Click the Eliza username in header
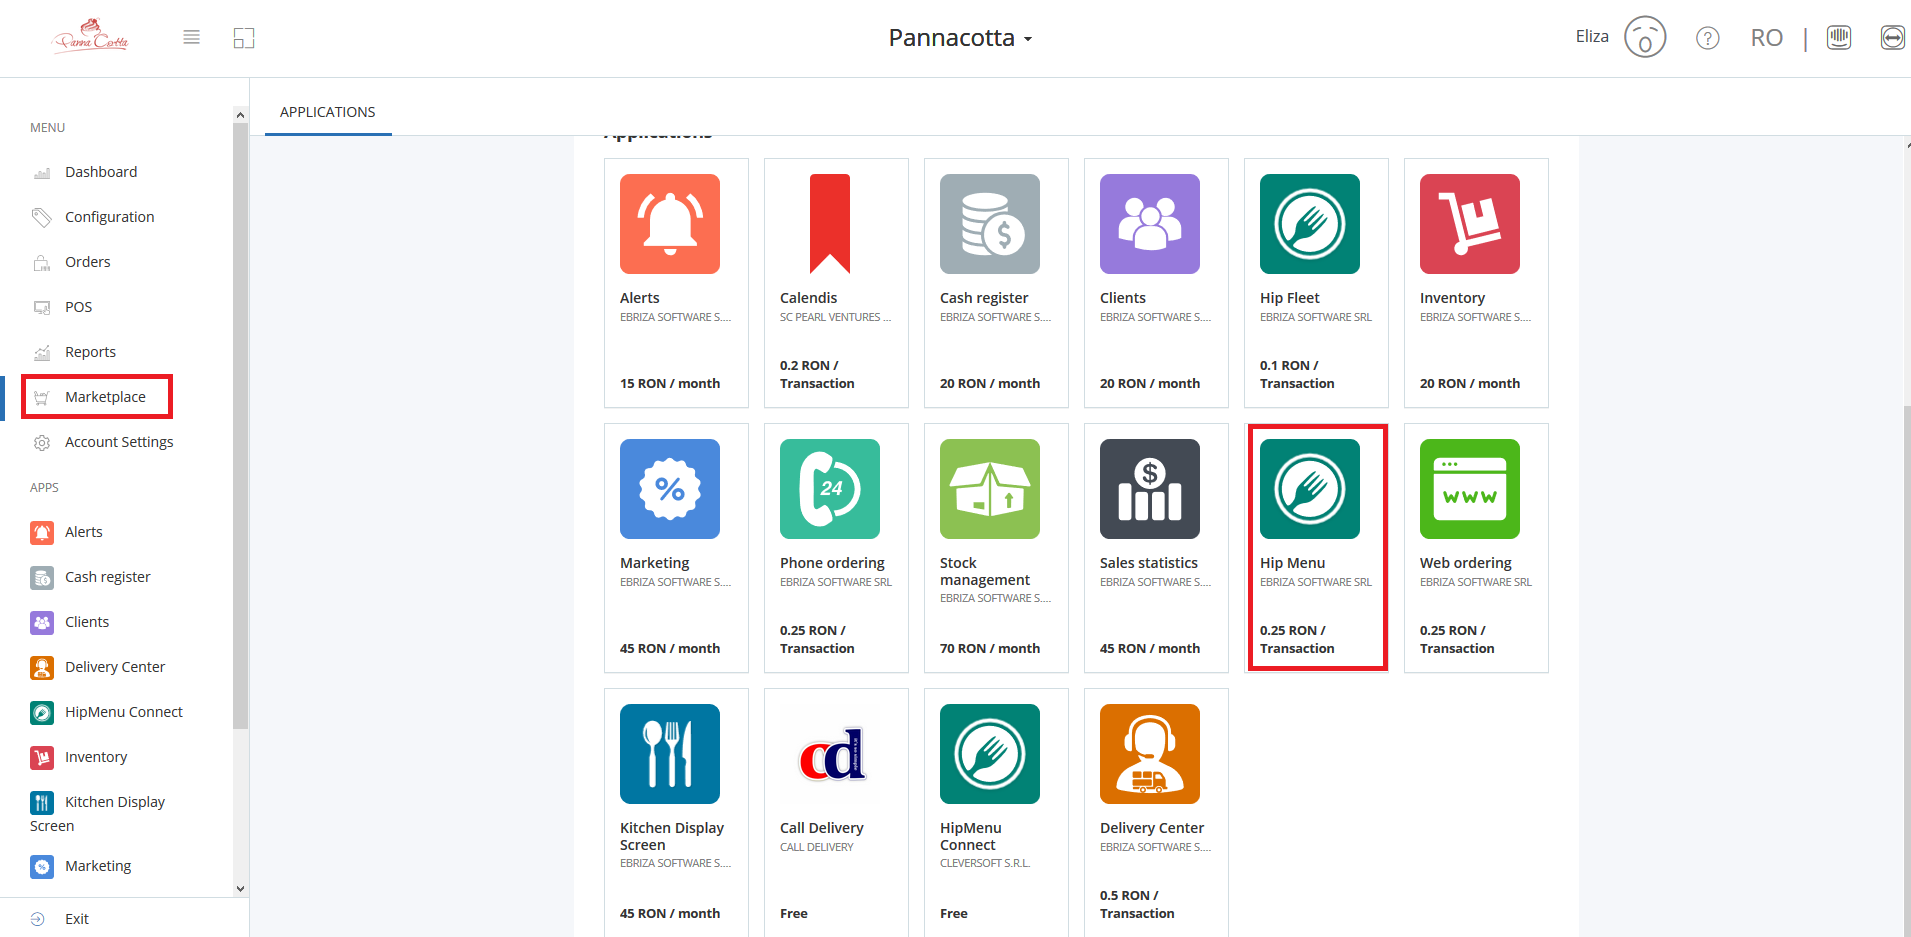 pos(1592,36)
